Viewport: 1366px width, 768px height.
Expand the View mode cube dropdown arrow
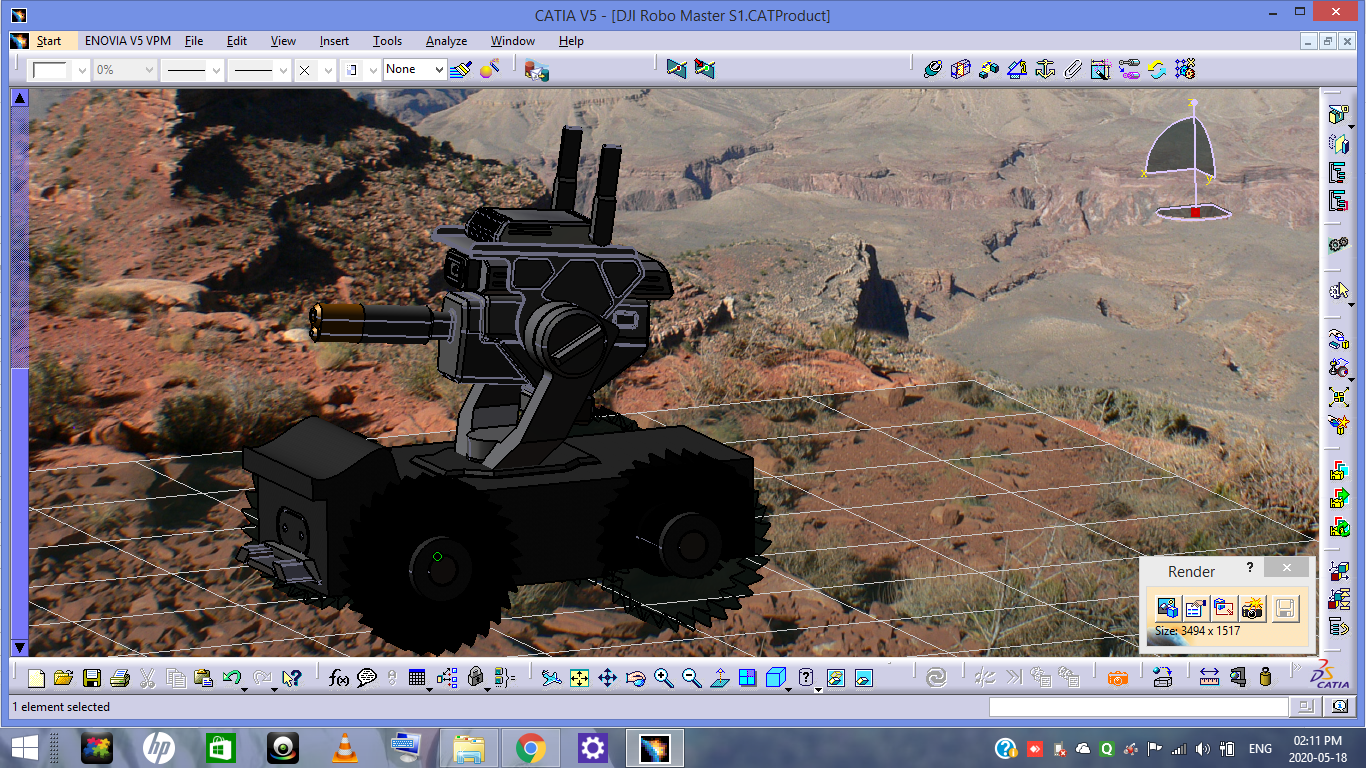(789, 688)
